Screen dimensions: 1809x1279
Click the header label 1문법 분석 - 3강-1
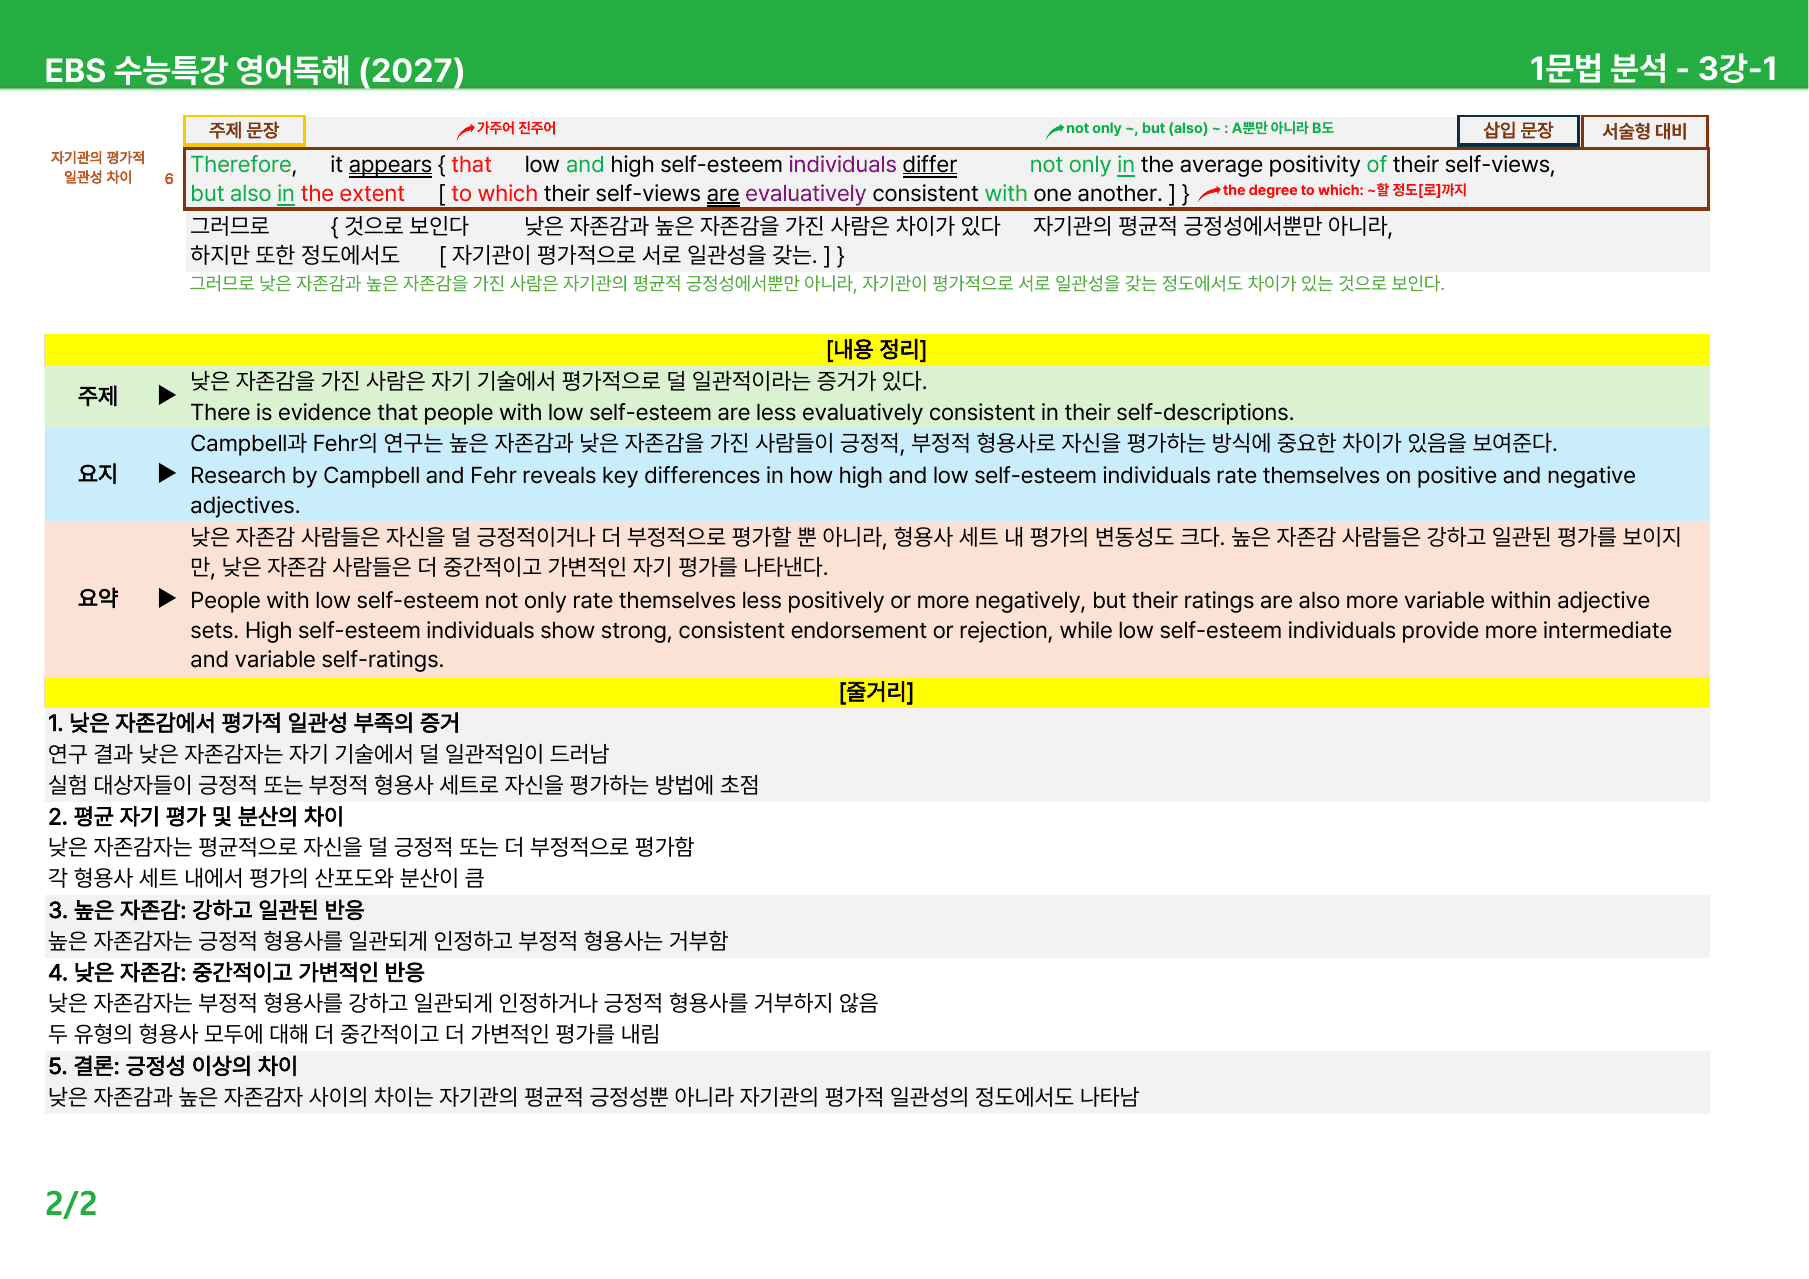point(1653,69)
